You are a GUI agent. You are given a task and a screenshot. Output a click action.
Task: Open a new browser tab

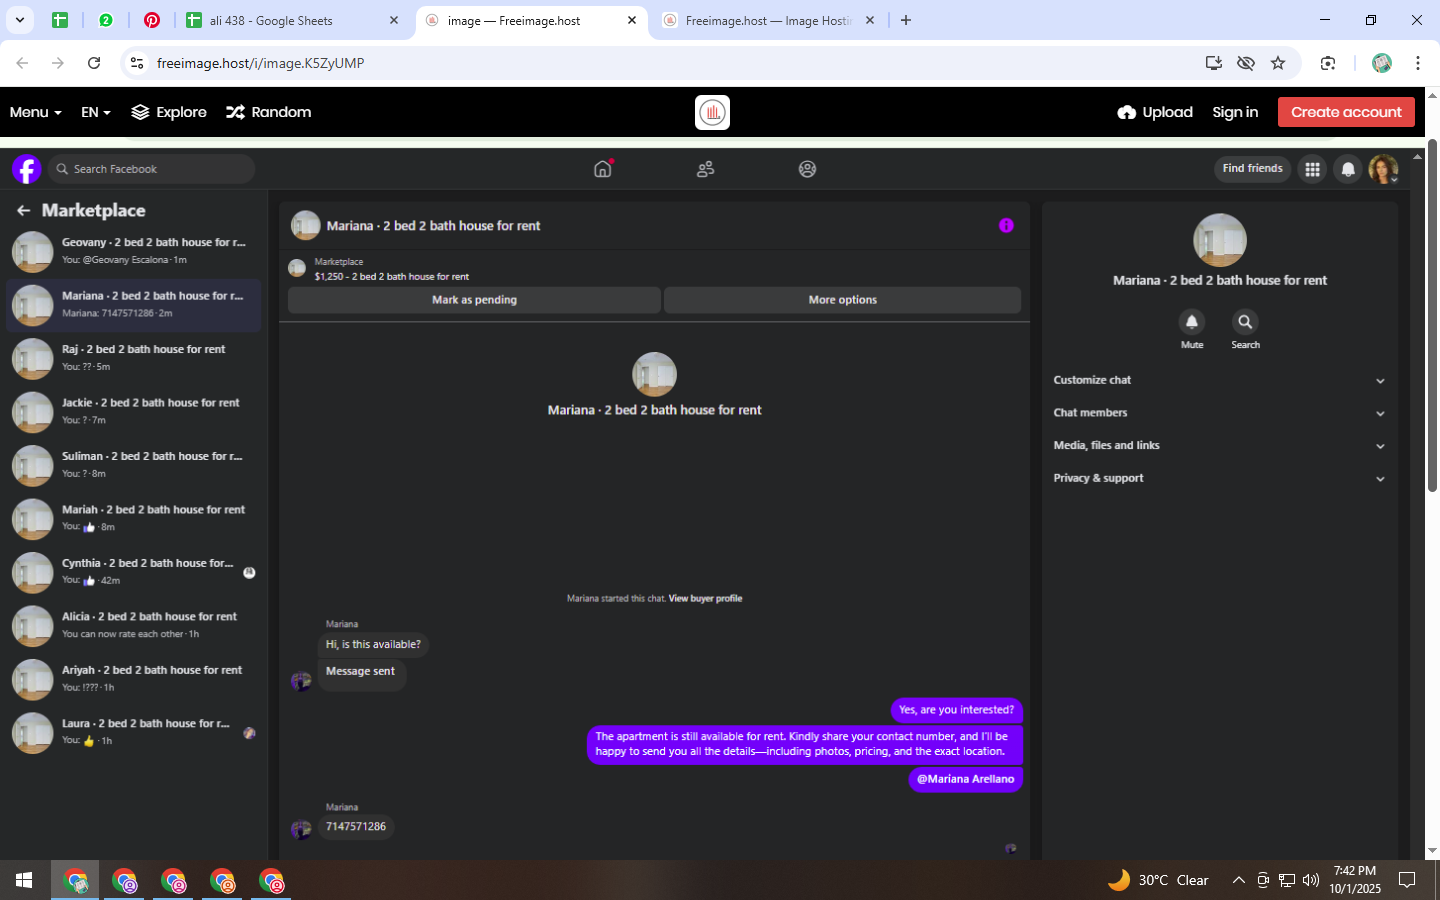[906, 20]
